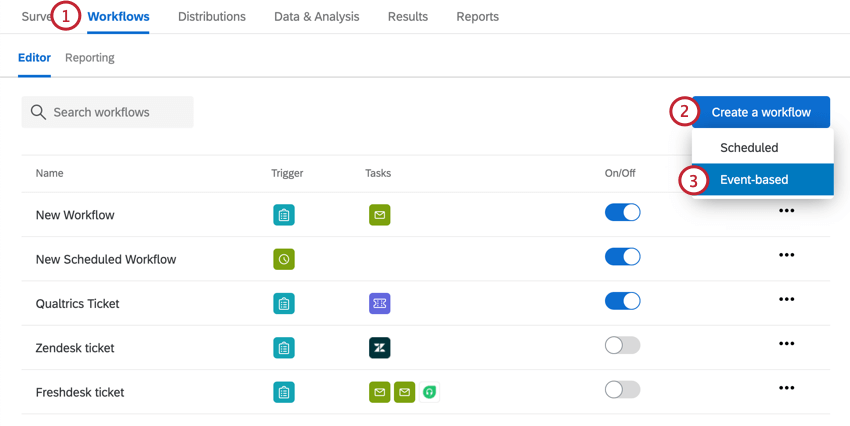
Task: Open the Reporting sub-tab
Action: (x=90, y=58)
